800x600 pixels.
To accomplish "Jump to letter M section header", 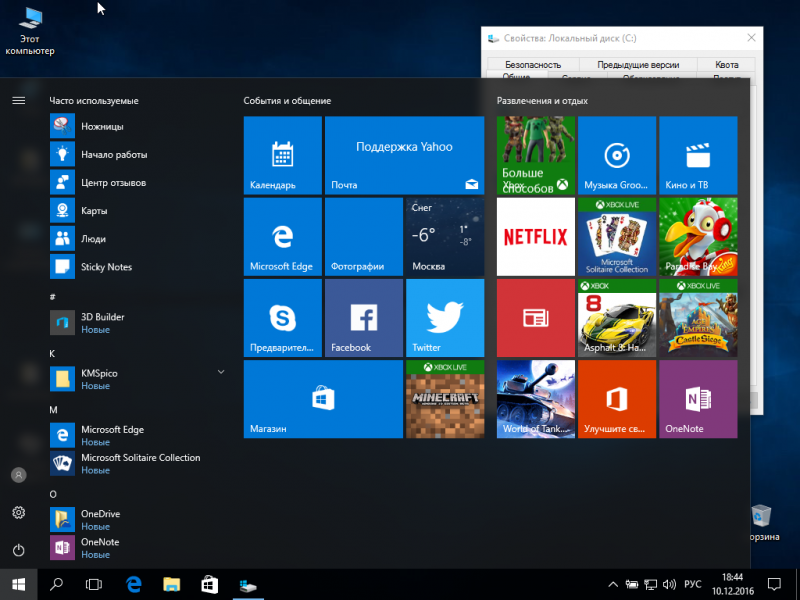I will click(x=53, y=410).
